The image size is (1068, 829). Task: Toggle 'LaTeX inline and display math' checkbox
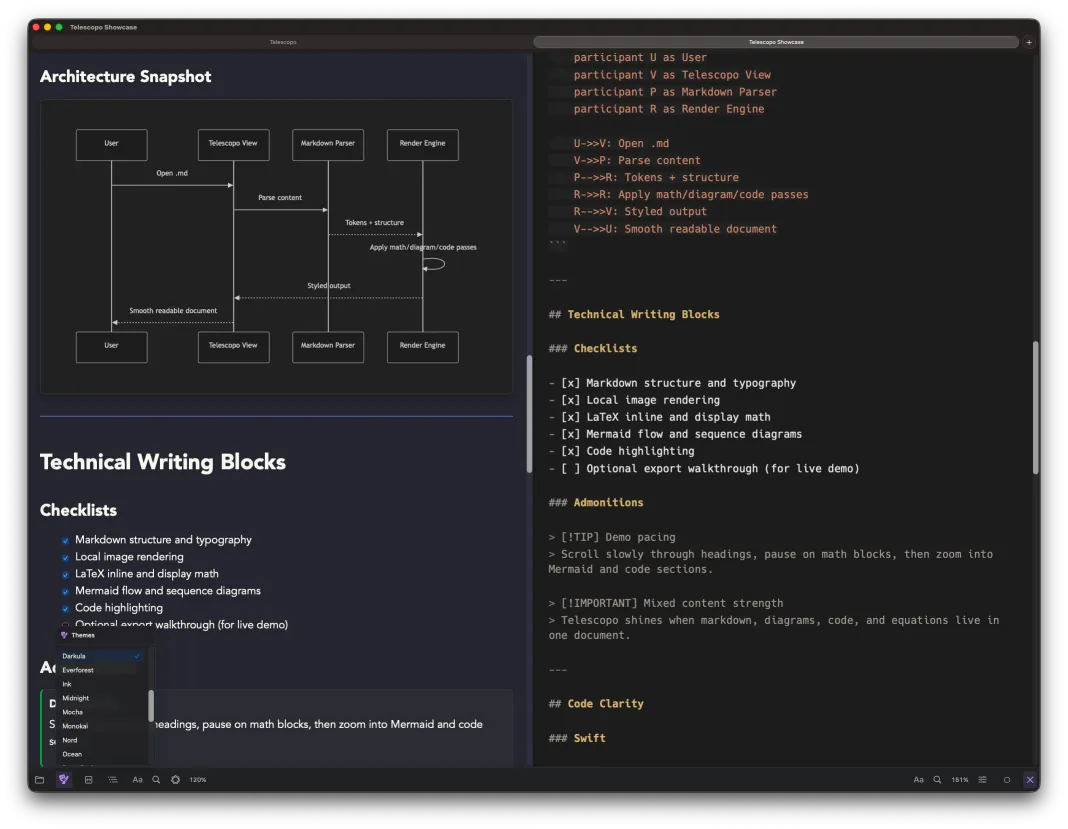(65, 575)
